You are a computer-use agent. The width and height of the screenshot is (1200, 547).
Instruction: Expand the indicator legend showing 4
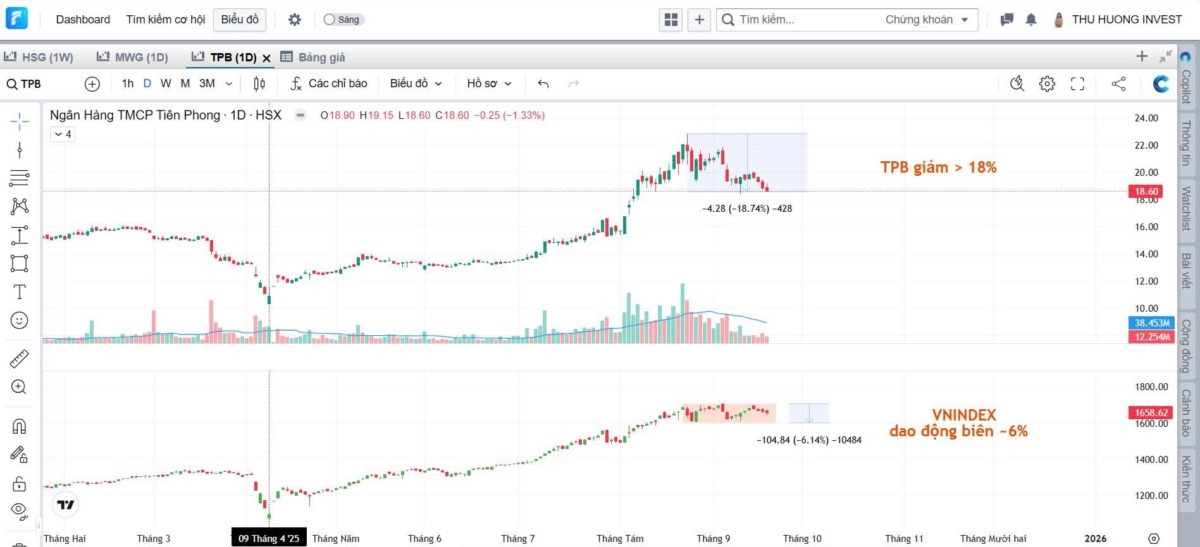(x=62, y=133)
